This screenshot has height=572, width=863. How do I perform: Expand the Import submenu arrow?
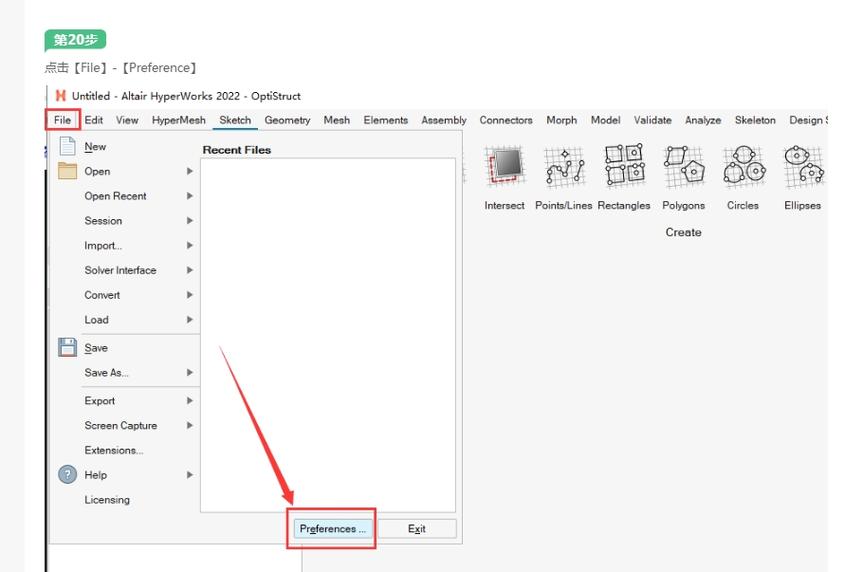click(x=189, y=246)
